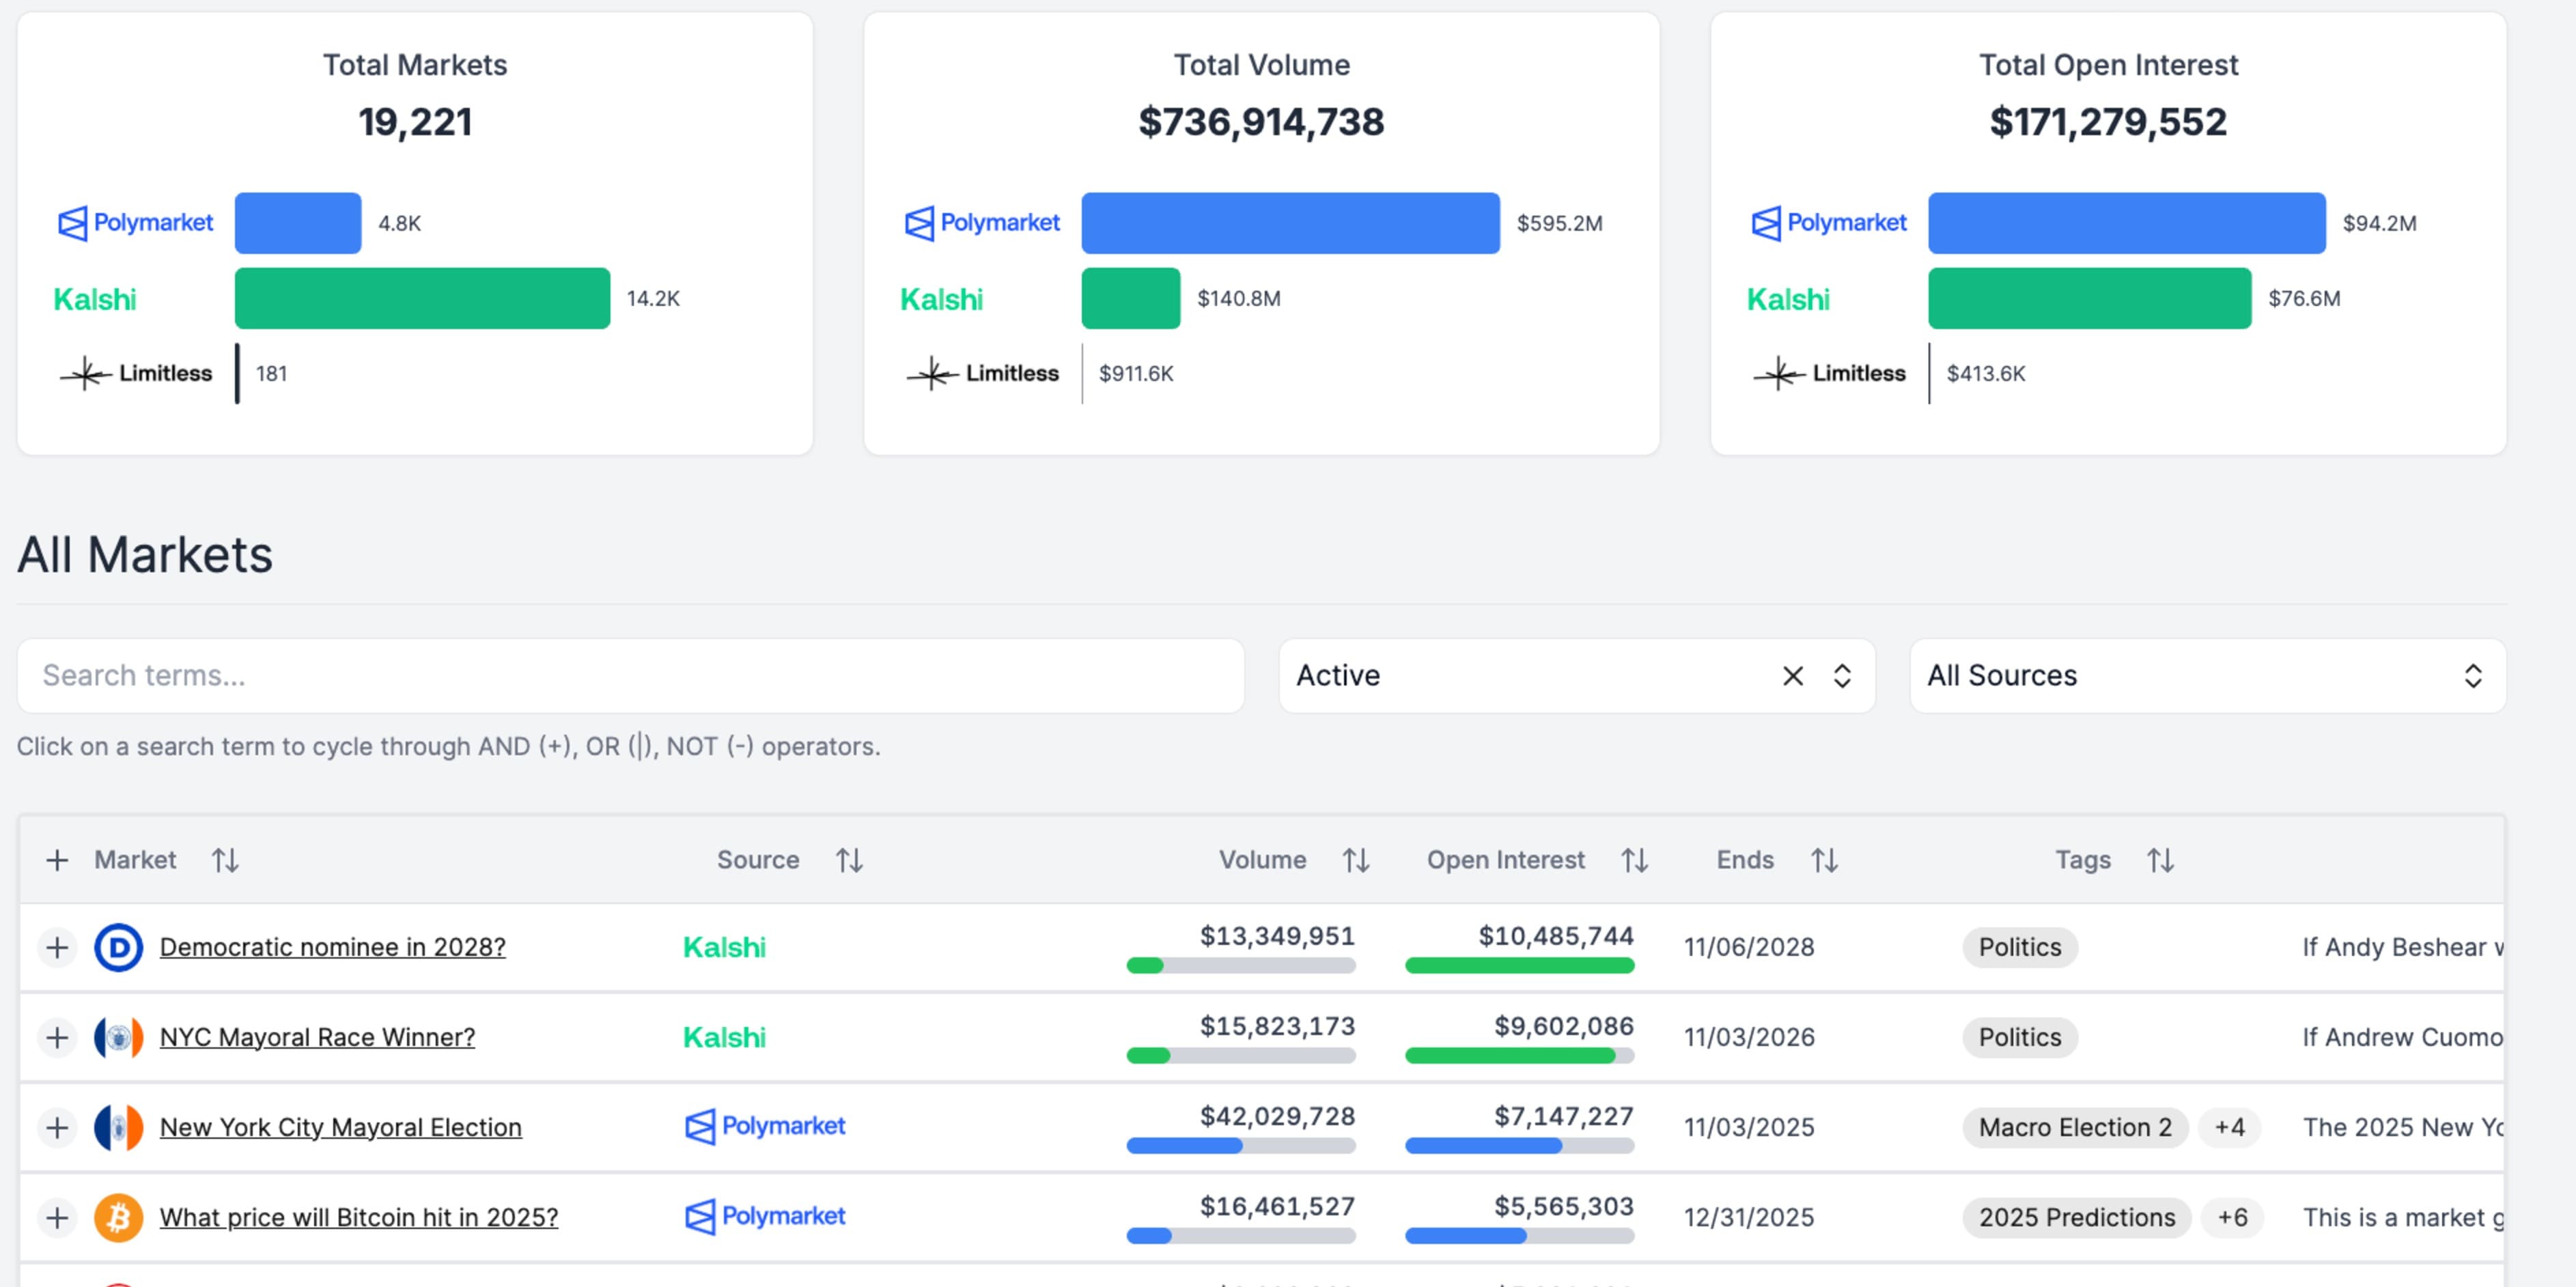Select Politics tag in Democratic nominee row
This screenshot has height=1287, width=2576.
2020,947
